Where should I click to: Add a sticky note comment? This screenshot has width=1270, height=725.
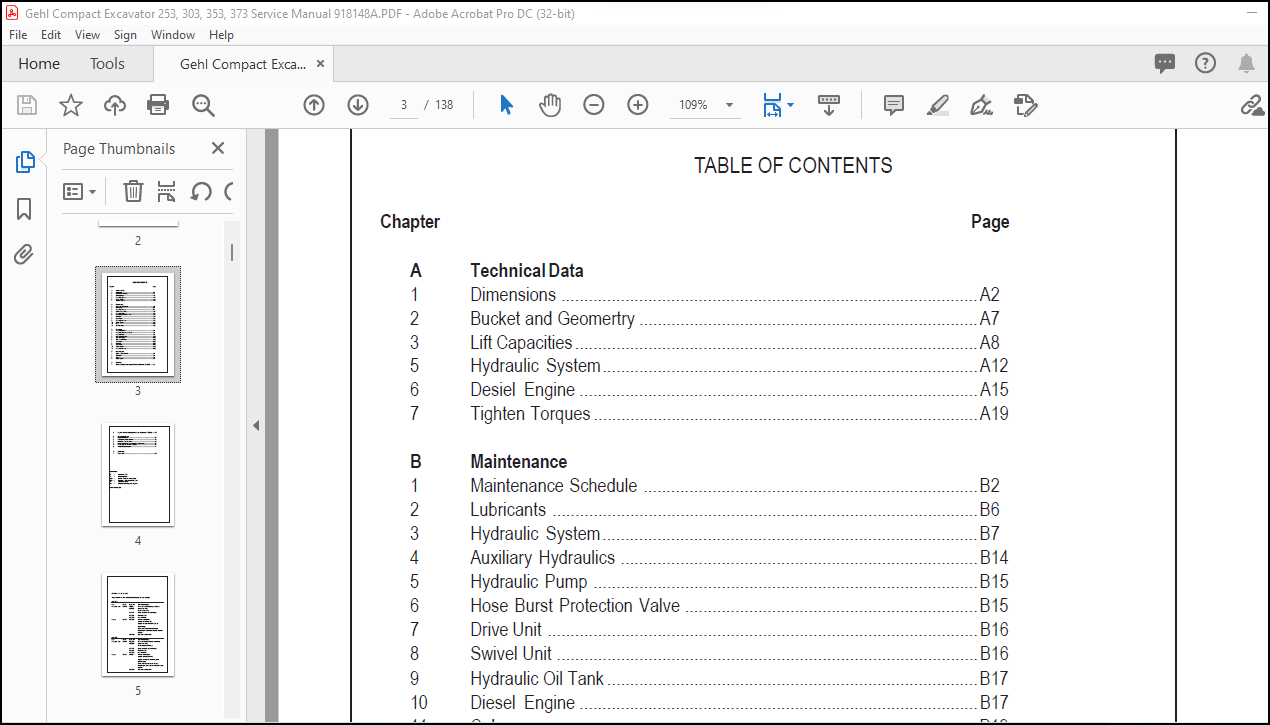coord(894,105)
